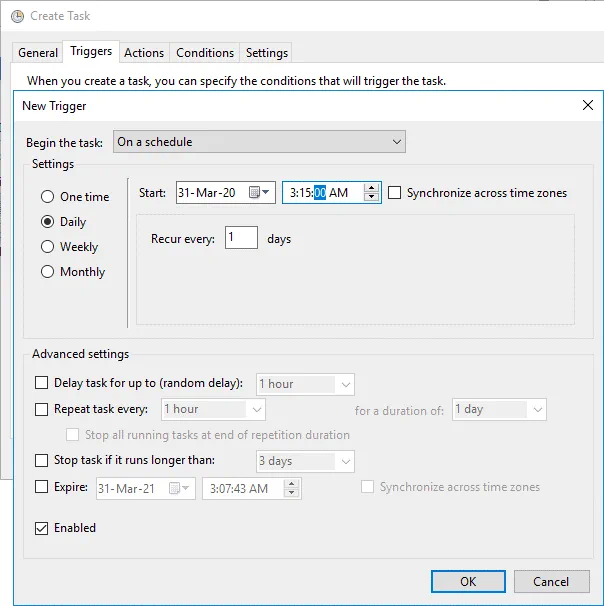Screen dimensions: 604x606
Task: Decrease Start time with down spinner arrow
Action: pos(372,198)
